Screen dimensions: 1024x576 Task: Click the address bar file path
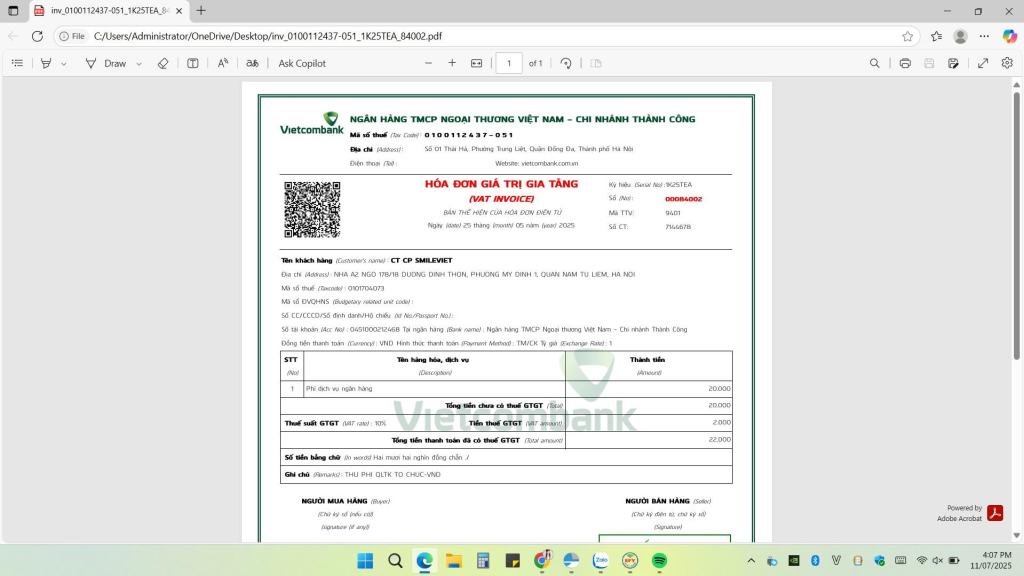[x=268, y=36]
